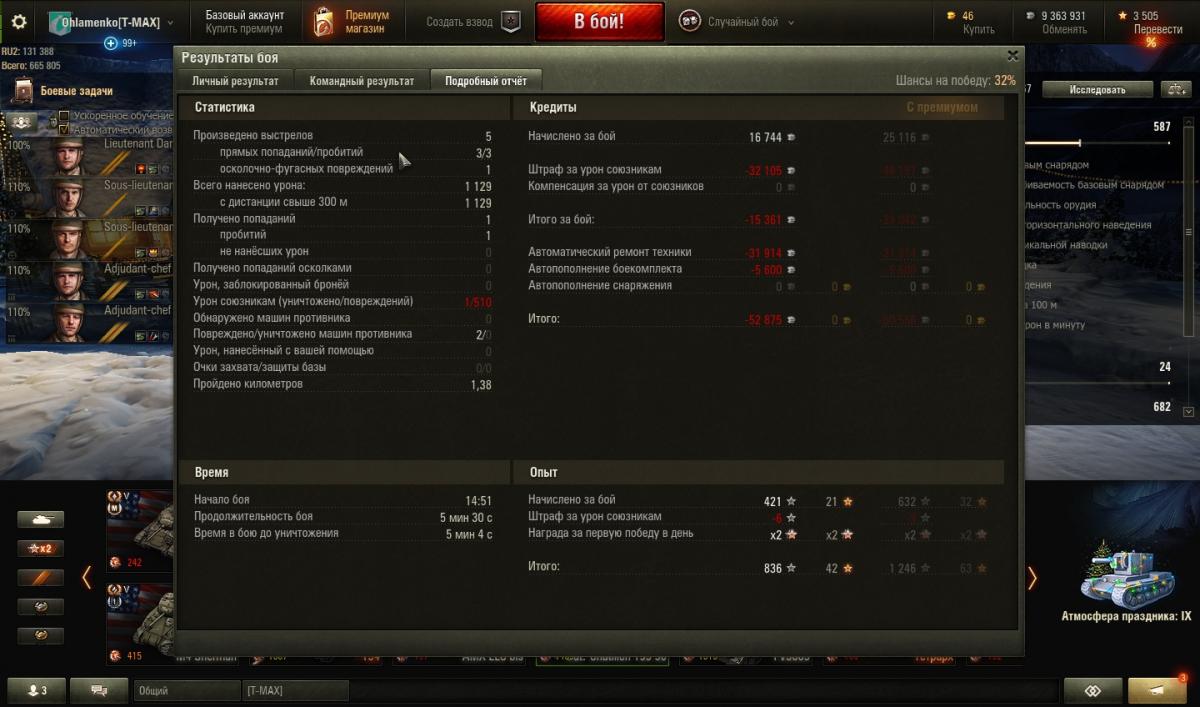Enable Ускоренное обучение checkbox
This screenshot has width=1200, height=707.
64,116
